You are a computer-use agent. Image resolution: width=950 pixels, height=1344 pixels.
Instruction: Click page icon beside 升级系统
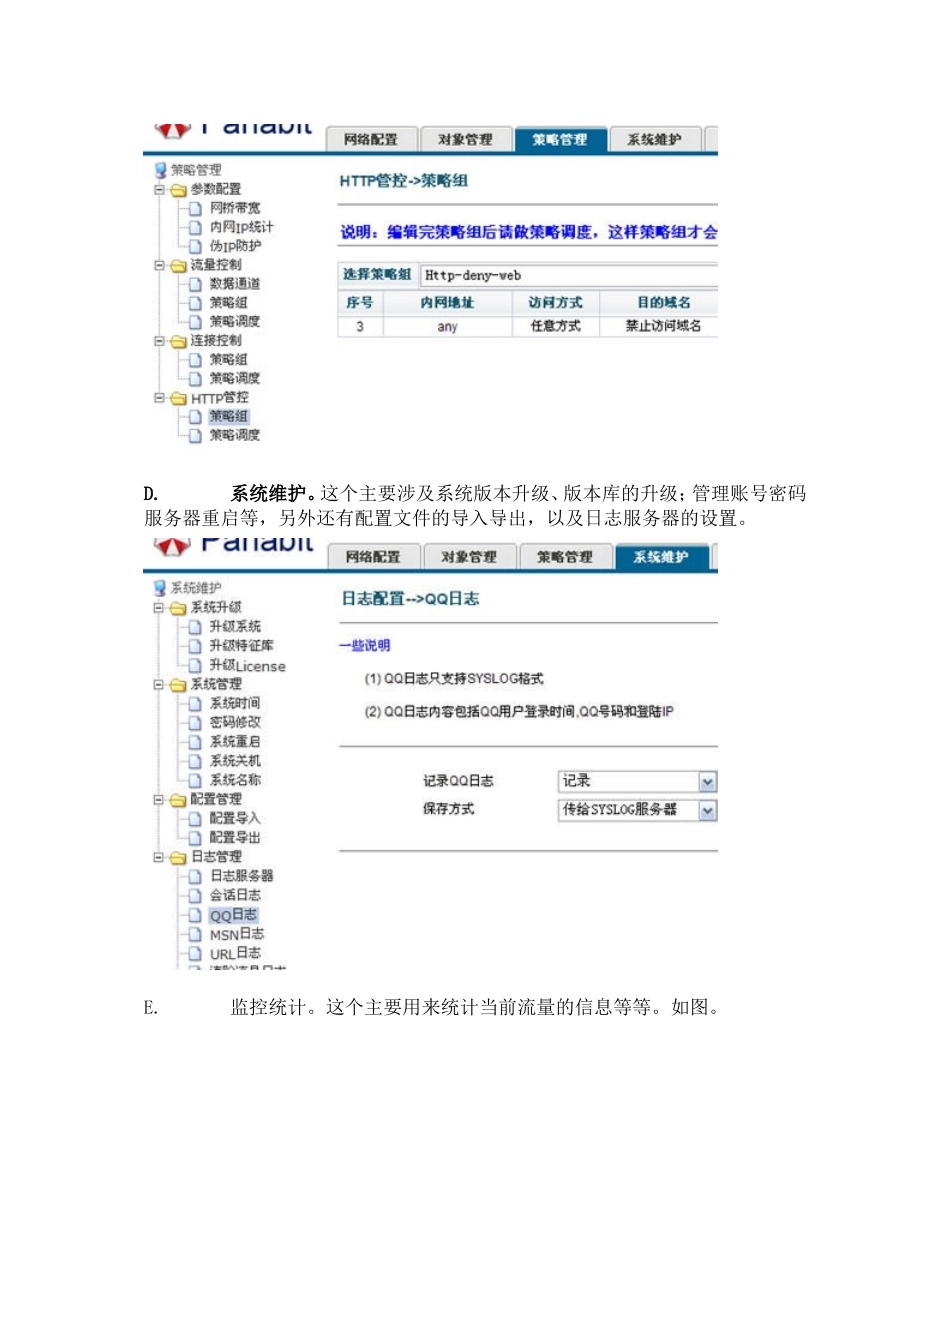click(196, 627)
